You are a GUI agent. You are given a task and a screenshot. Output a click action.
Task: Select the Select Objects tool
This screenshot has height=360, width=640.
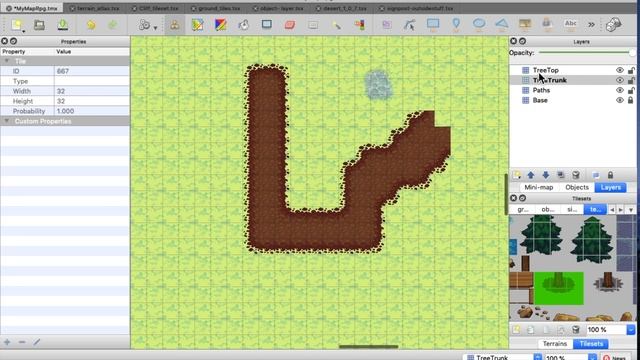click(387, 25)
